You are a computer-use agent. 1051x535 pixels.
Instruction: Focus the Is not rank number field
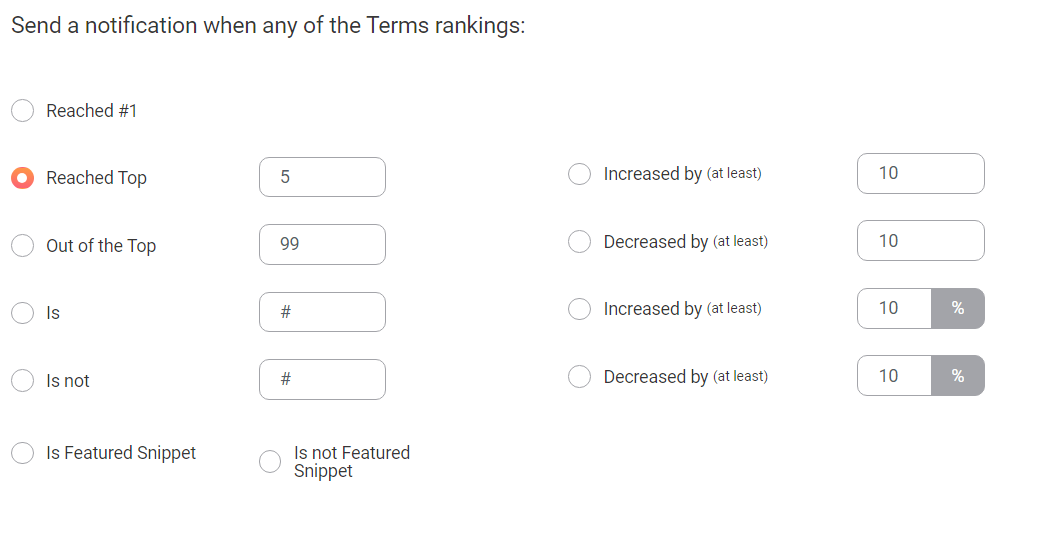pyautogui.click(x=322, y=379)
